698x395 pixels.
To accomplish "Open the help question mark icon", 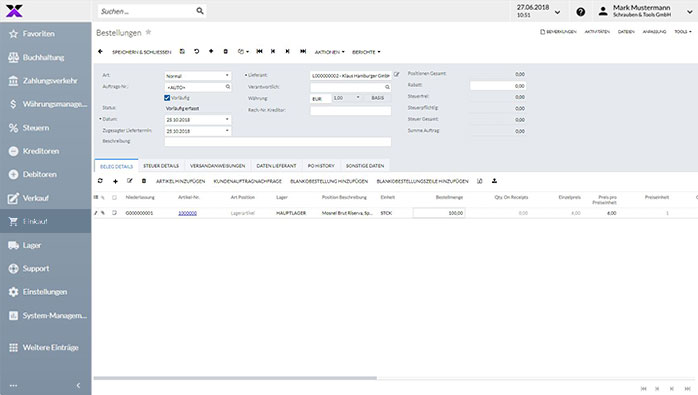I will coord(580,12).
